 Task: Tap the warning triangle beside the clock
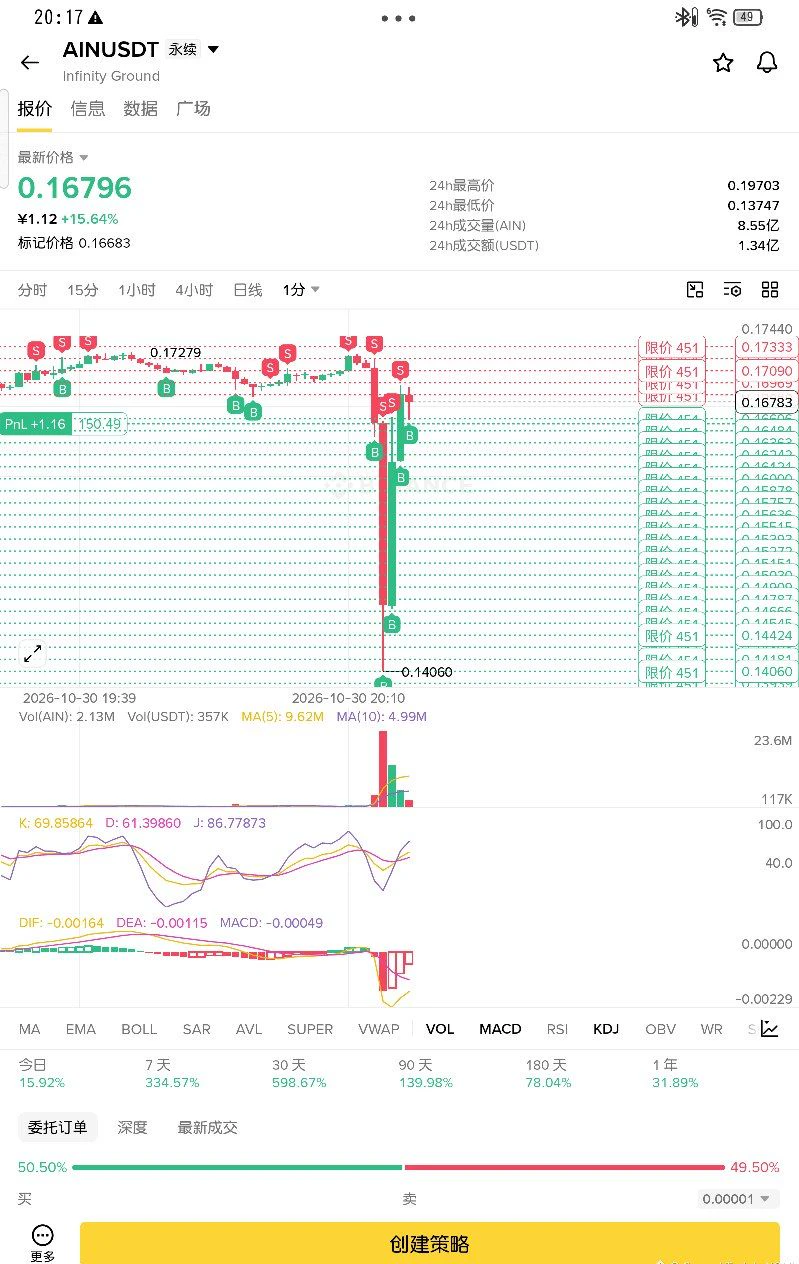click(x=95, y=18)
